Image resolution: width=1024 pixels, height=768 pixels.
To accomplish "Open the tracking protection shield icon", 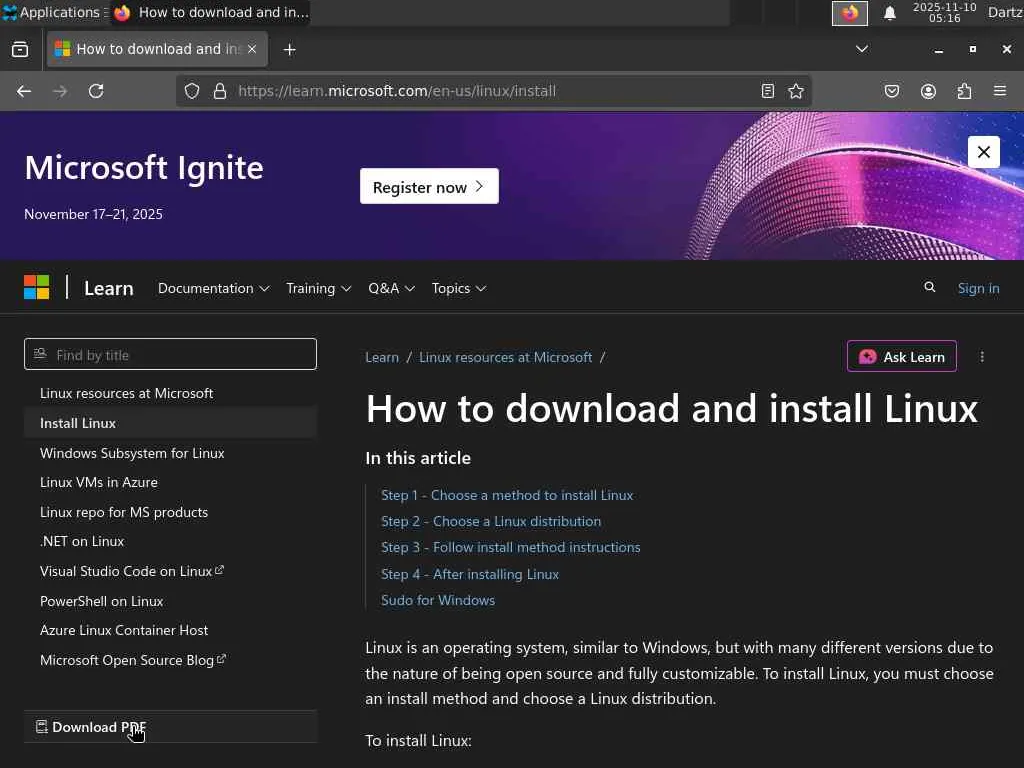I will point(192,91).
